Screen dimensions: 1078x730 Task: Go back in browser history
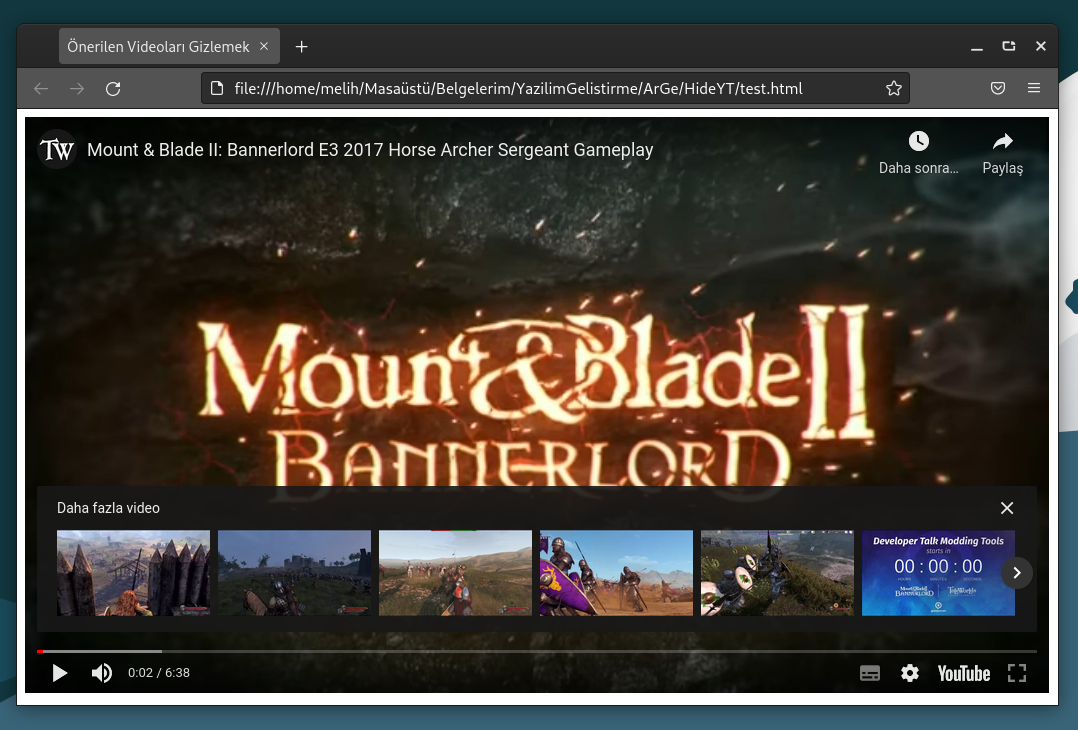(41, 89)
